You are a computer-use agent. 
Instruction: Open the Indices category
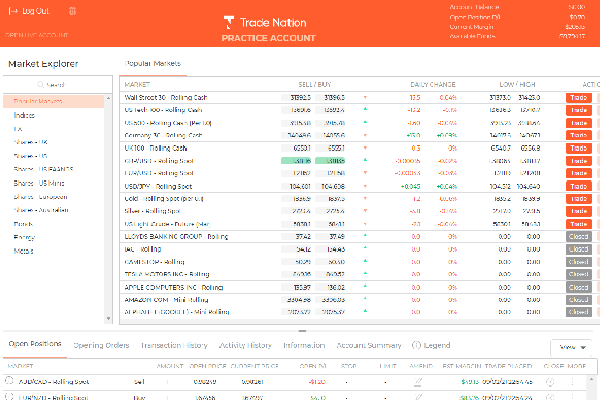click(24, 115)
